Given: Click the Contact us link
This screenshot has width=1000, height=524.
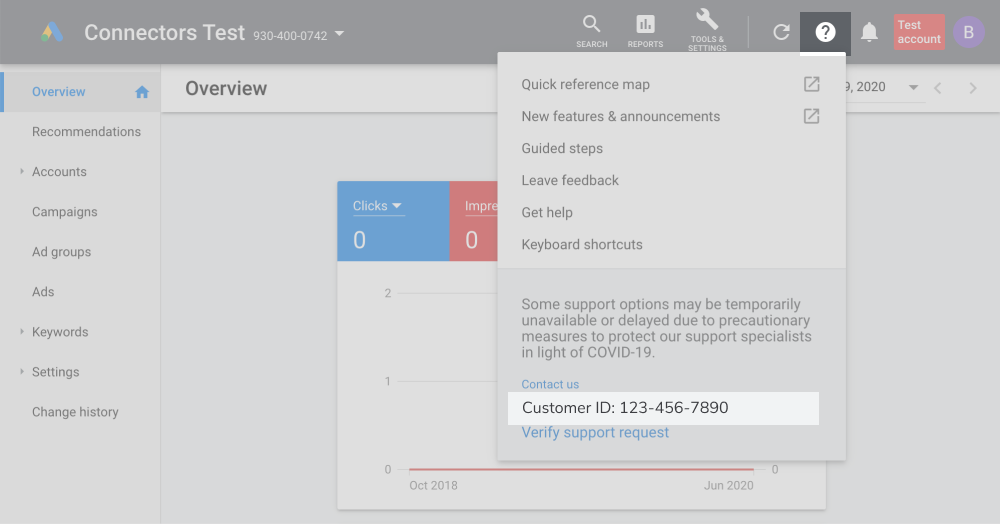Looking at the screenshot, I should click(x=550, y=384).
